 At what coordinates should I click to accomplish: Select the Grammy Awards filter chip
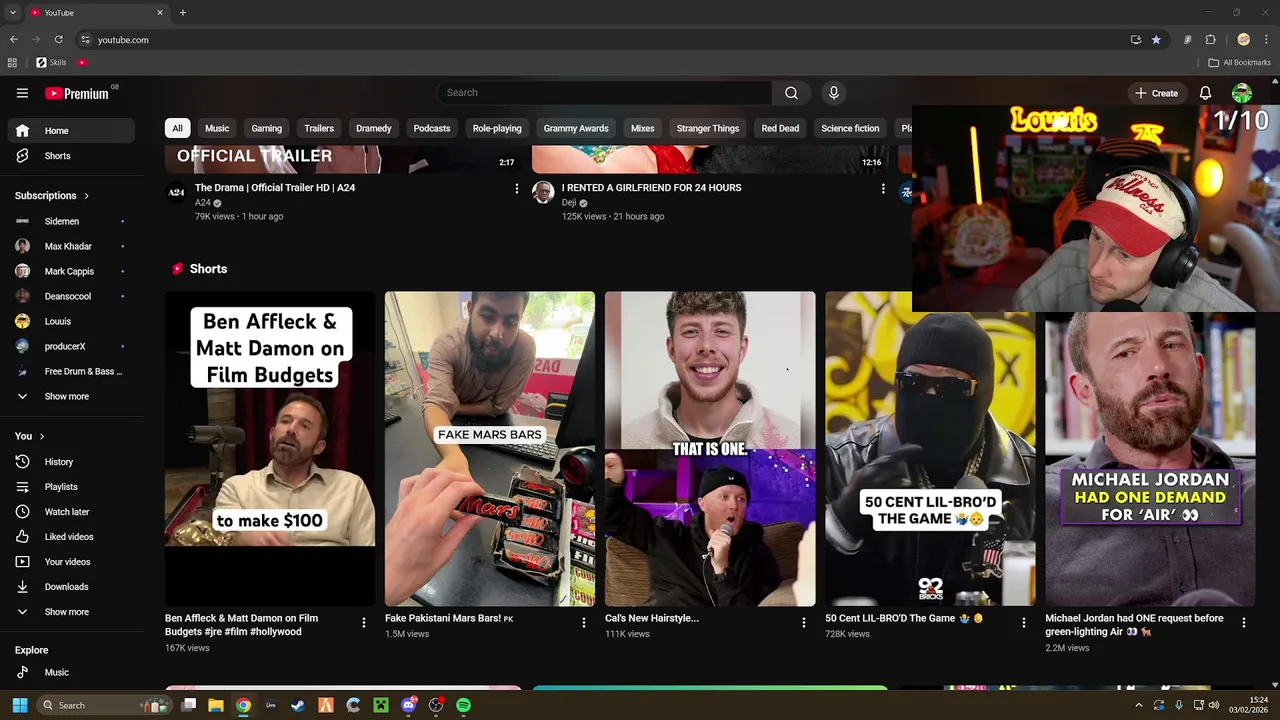pyautogui.click(x=576, y=128)
